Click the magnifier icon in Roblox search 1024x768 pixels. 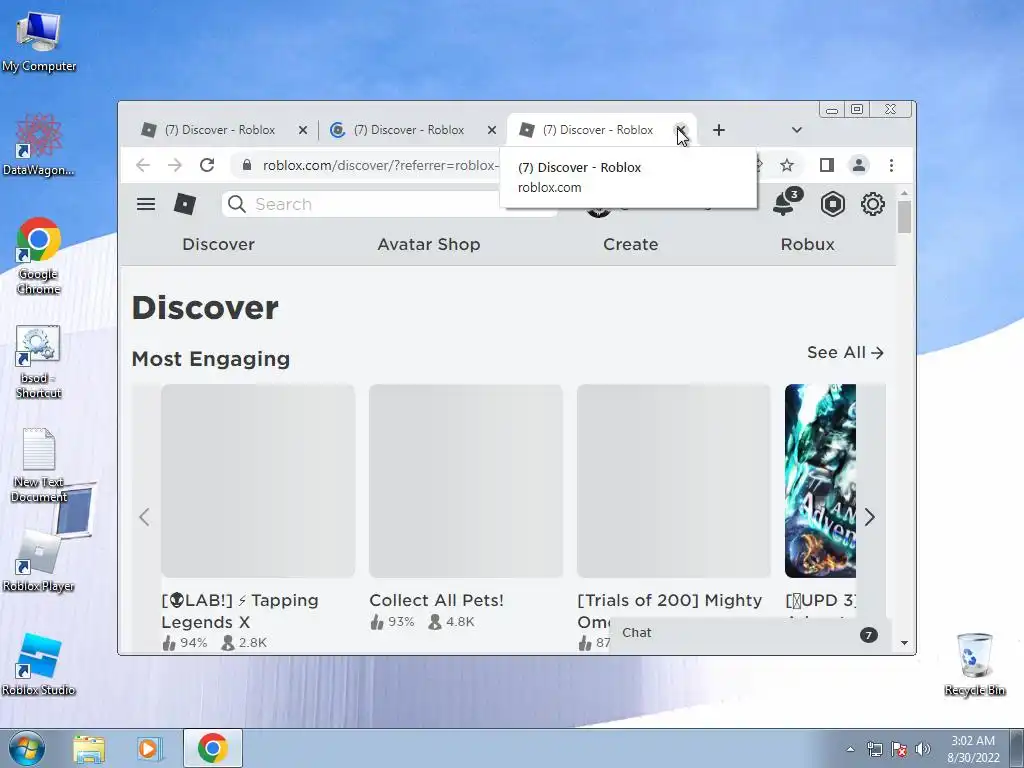[237, 204]
